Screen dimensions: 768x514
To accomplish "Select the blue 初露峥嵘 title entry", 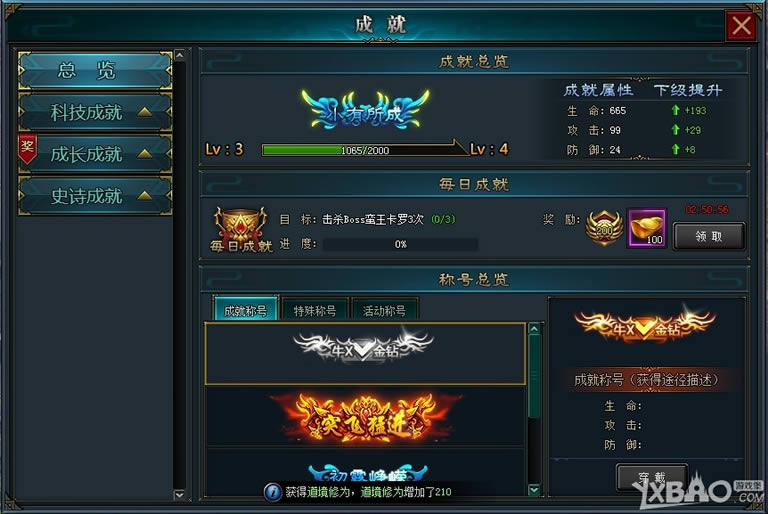I will coord(367,473).
